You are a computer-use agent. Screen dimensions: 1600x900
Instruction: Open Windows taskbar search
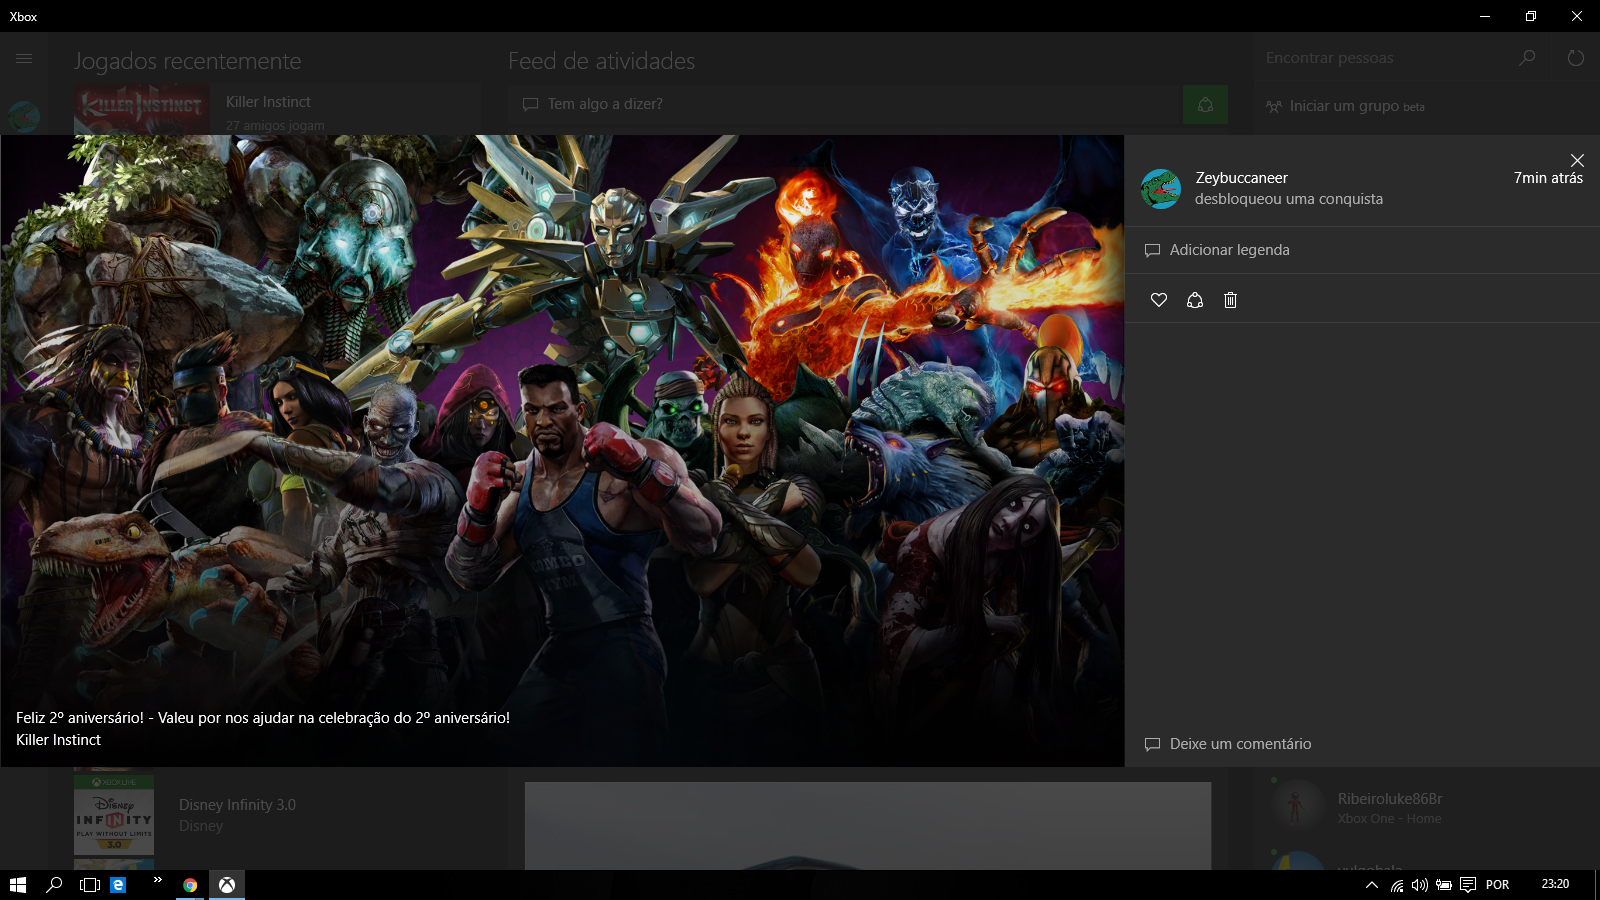54,885
